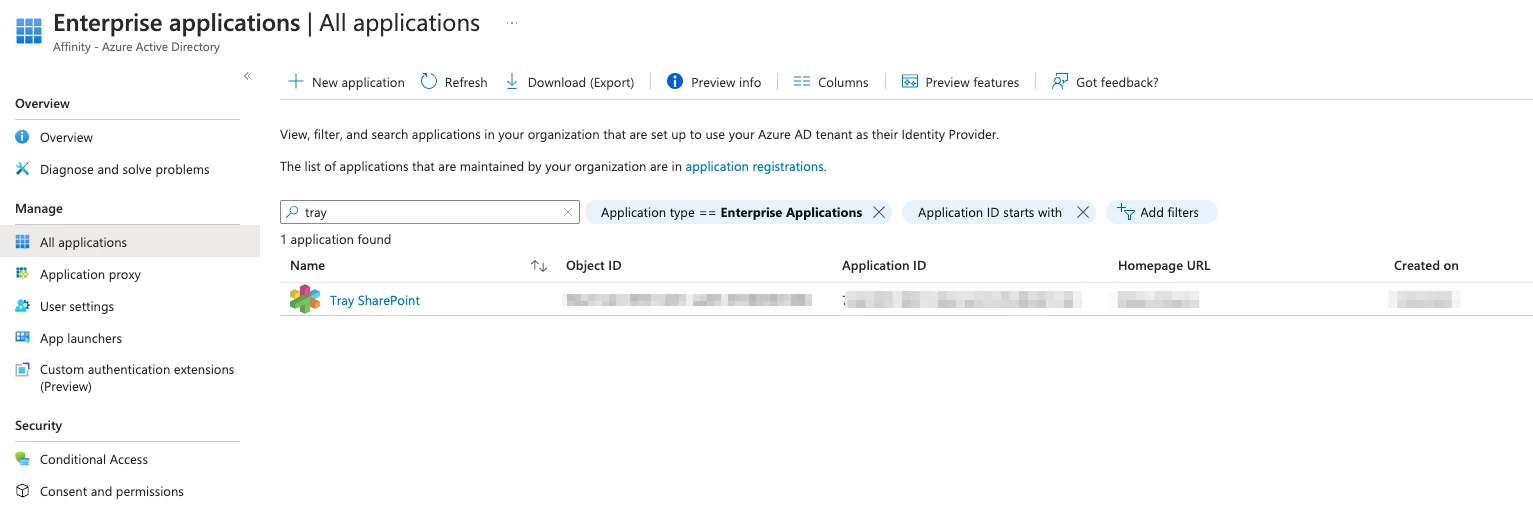This screenshot has width=1533, height=518.
Task: Click the Tray SharePoint colorful app icon
Action: [305, 299]
